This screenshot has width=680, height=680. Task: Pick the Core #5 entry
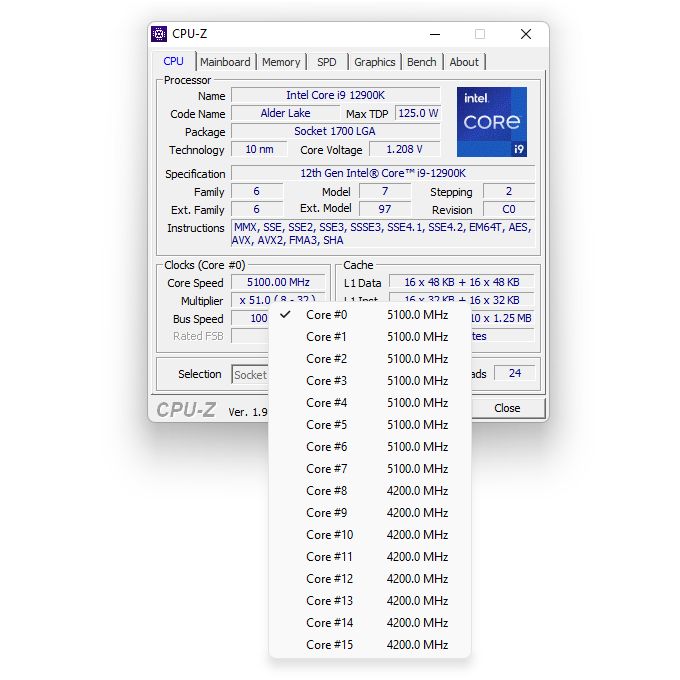tap(369, 425)
